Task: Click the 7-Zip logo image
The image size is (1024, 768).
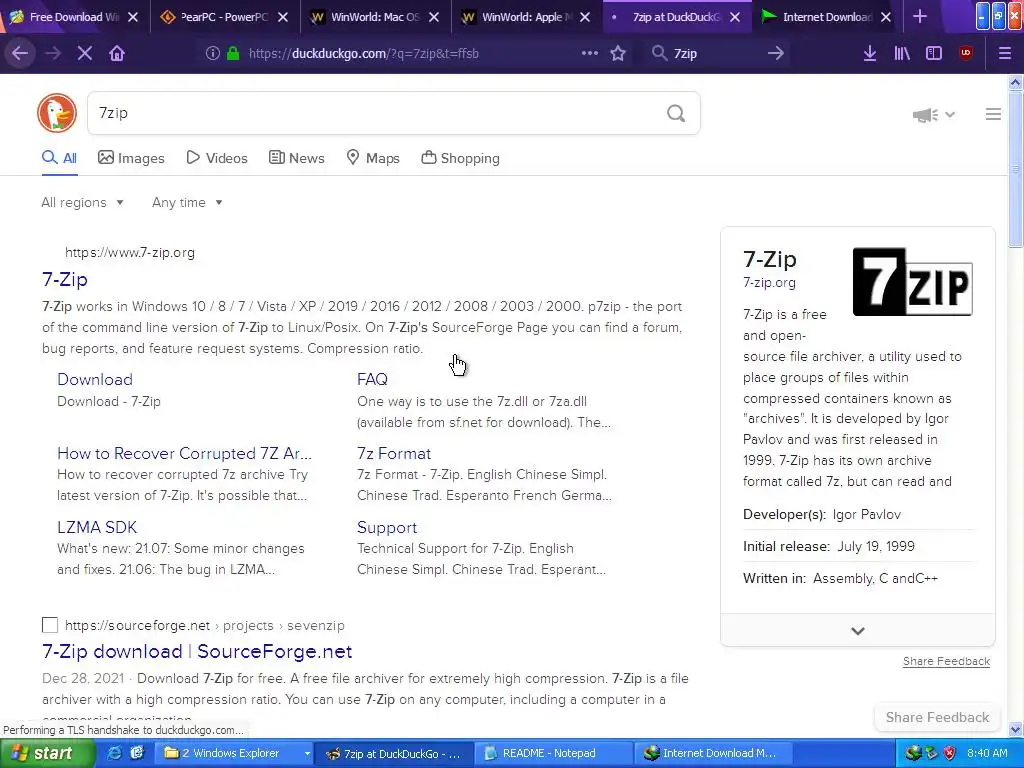Action: [912, 281]
